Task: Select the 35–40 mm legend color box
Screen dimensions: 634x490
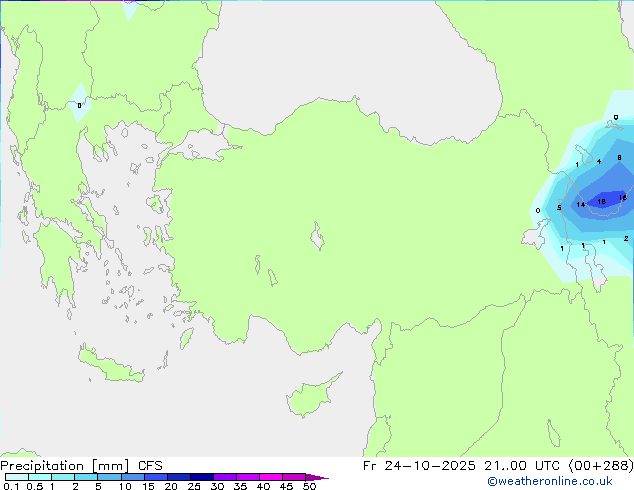Action: coord(247,477)
